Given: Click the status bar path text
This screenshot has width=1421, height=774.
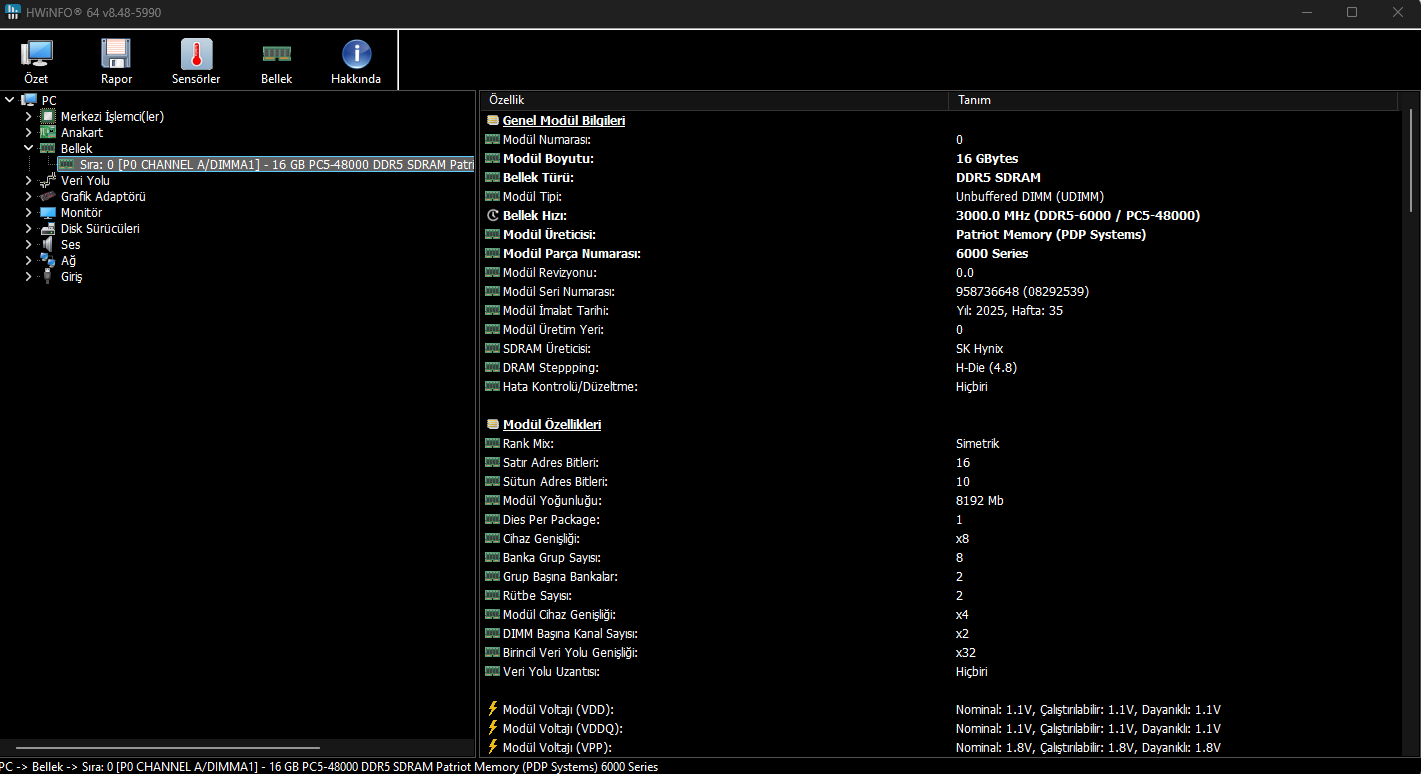Looking at the screenshot, I should (329, 766).
